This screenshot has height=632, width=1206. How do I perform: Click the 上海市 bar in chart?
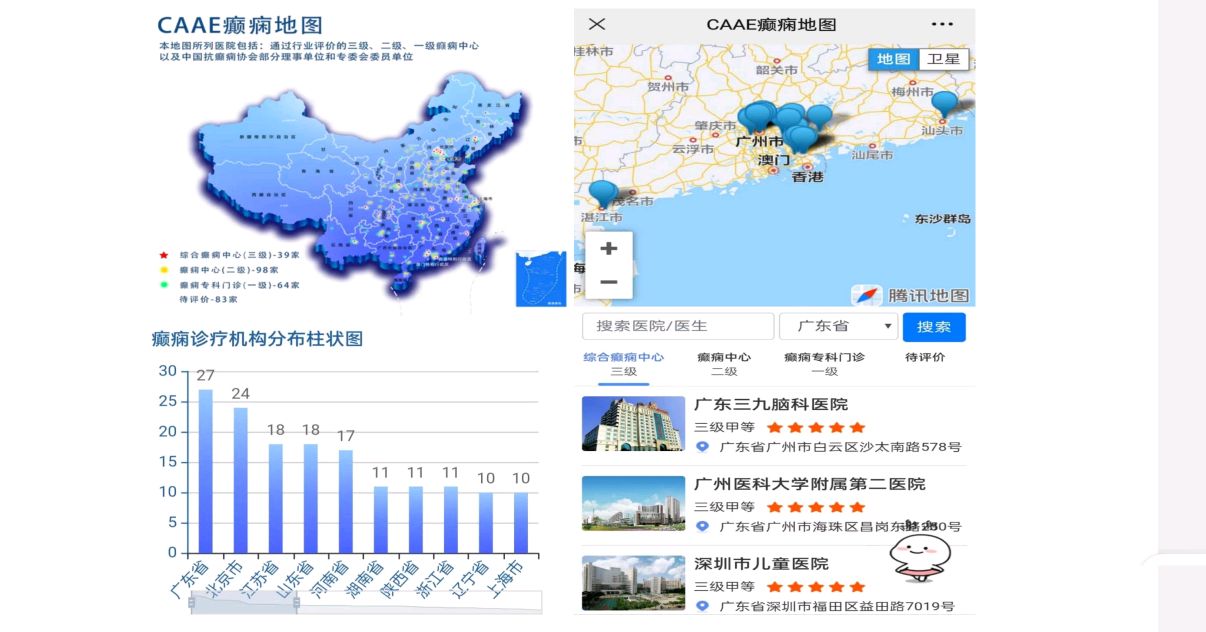pos(521,522)
